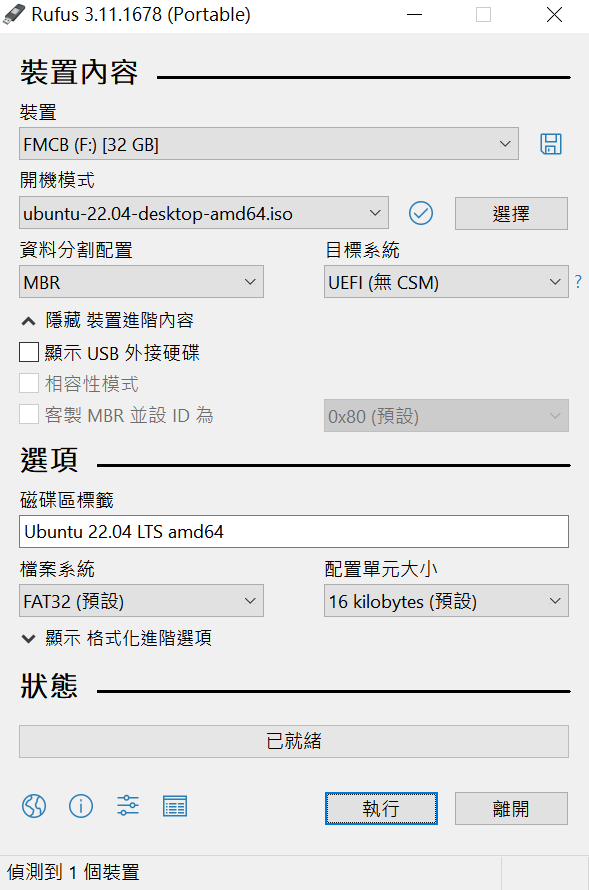Open the FMCB (F:) device dropdown
The image size is (589, 890).
point(269,144)
